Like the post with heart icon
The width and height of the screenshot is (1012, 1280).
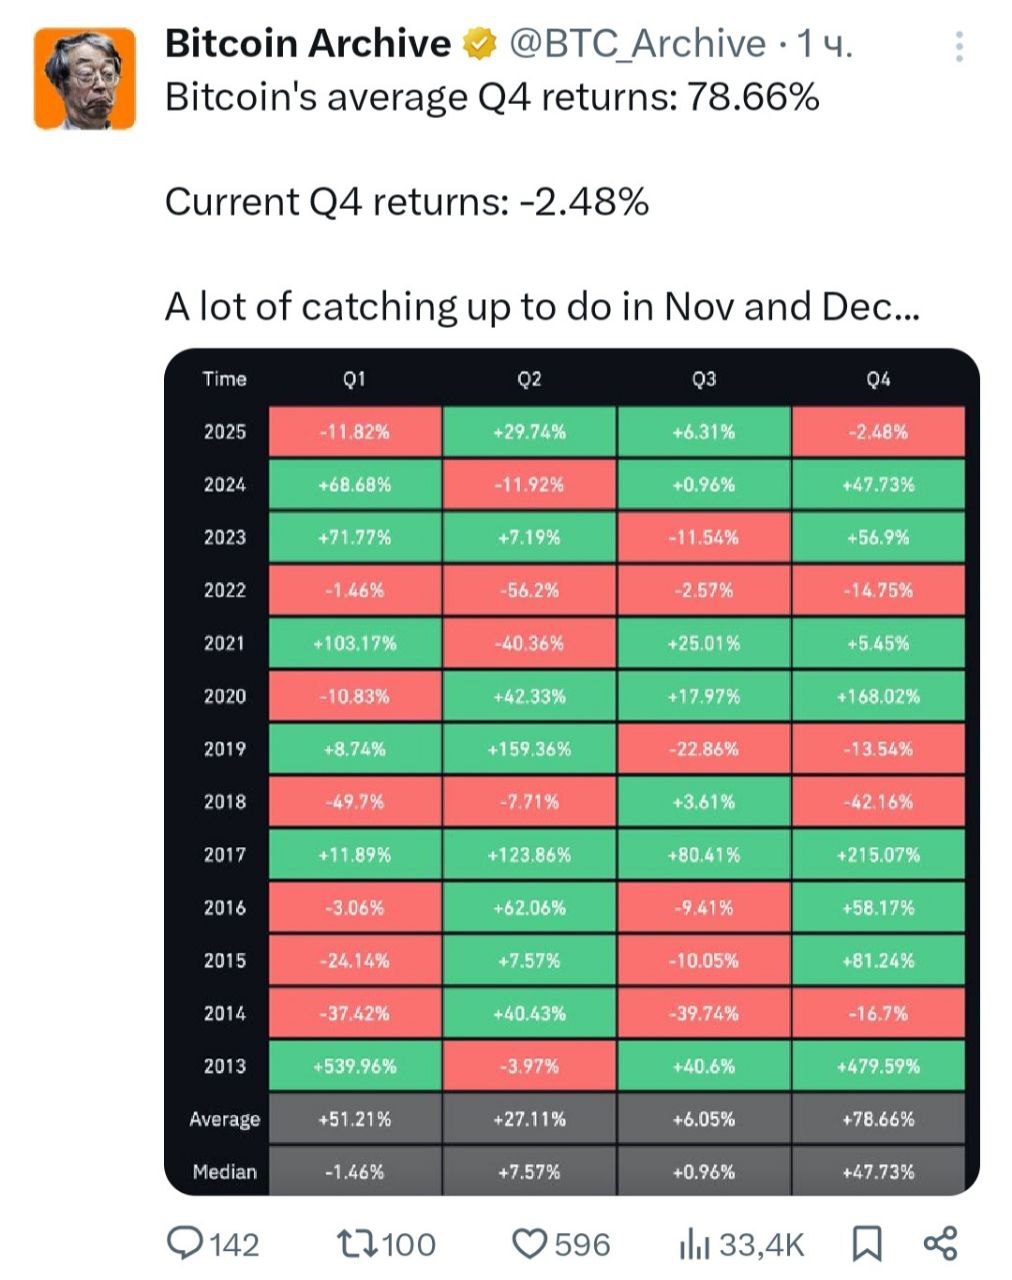529,1243
